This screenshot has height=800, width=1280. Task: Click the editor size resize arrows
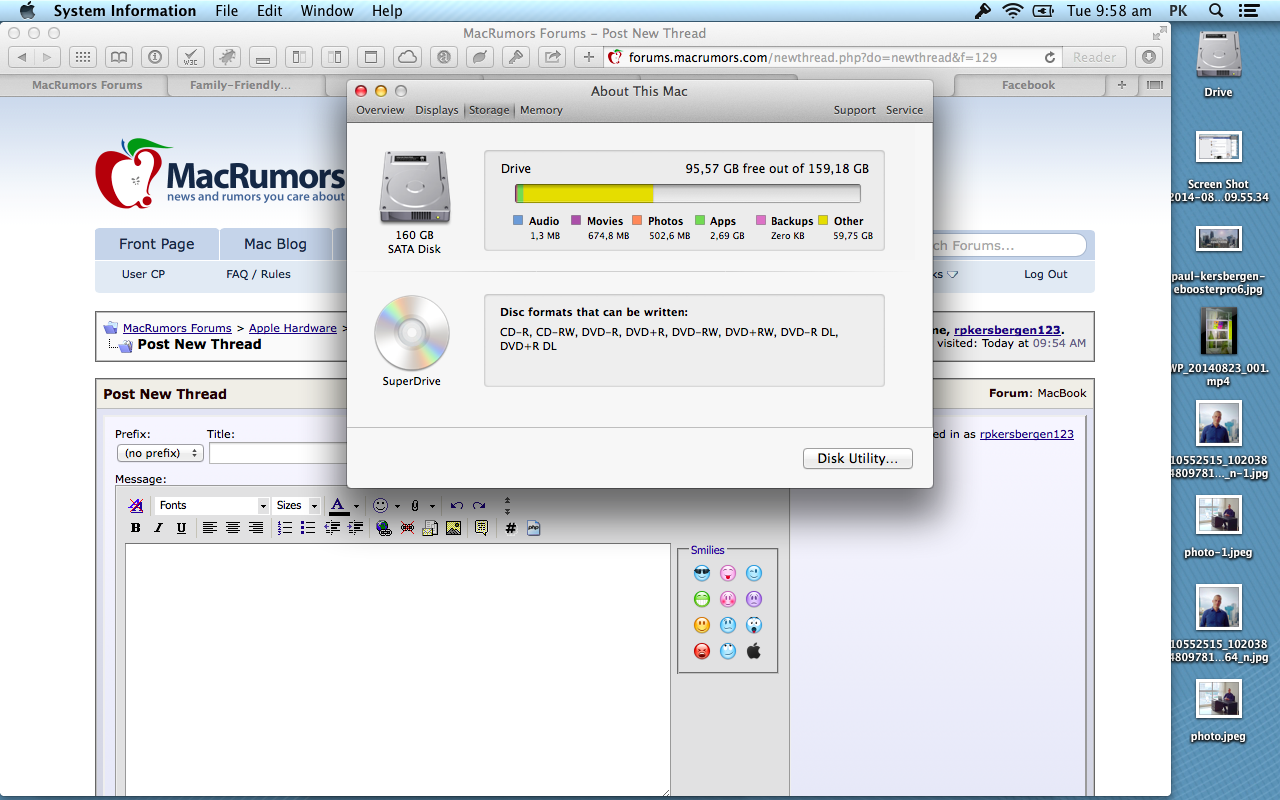[x=507, y=506]
